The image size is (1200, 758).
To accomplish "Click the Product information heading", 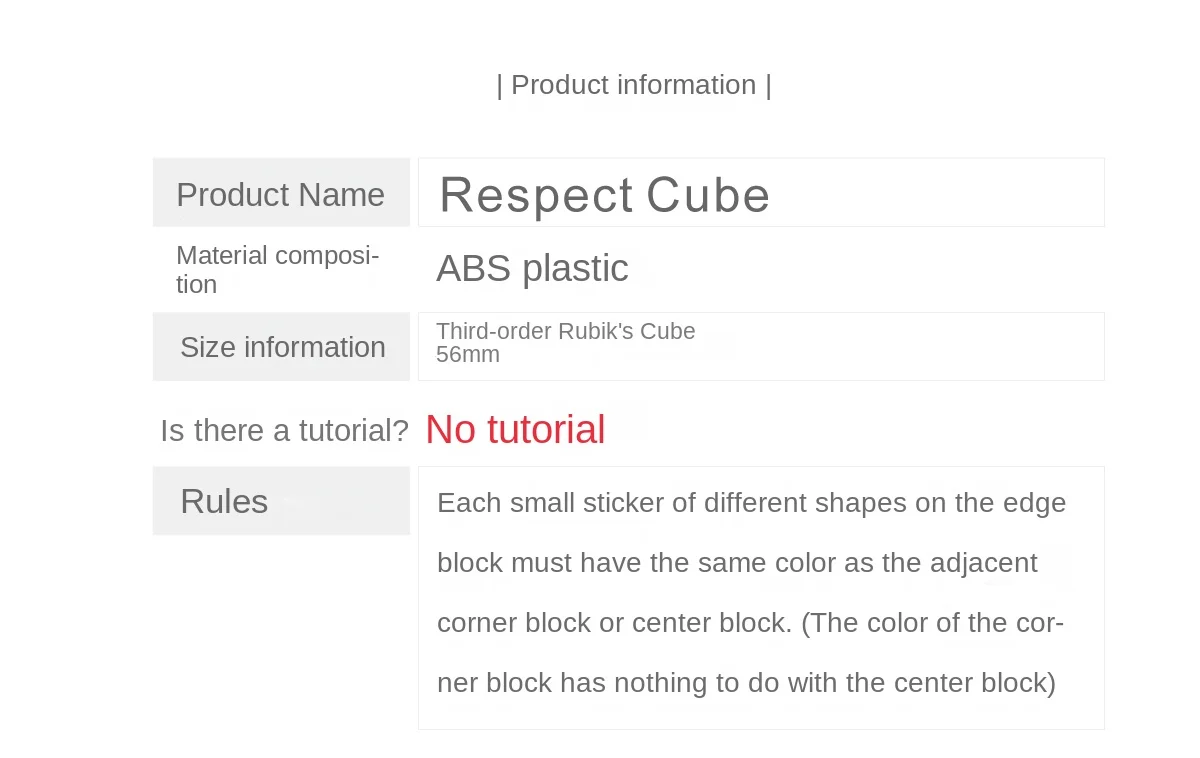I will click(x=634, y=85).
